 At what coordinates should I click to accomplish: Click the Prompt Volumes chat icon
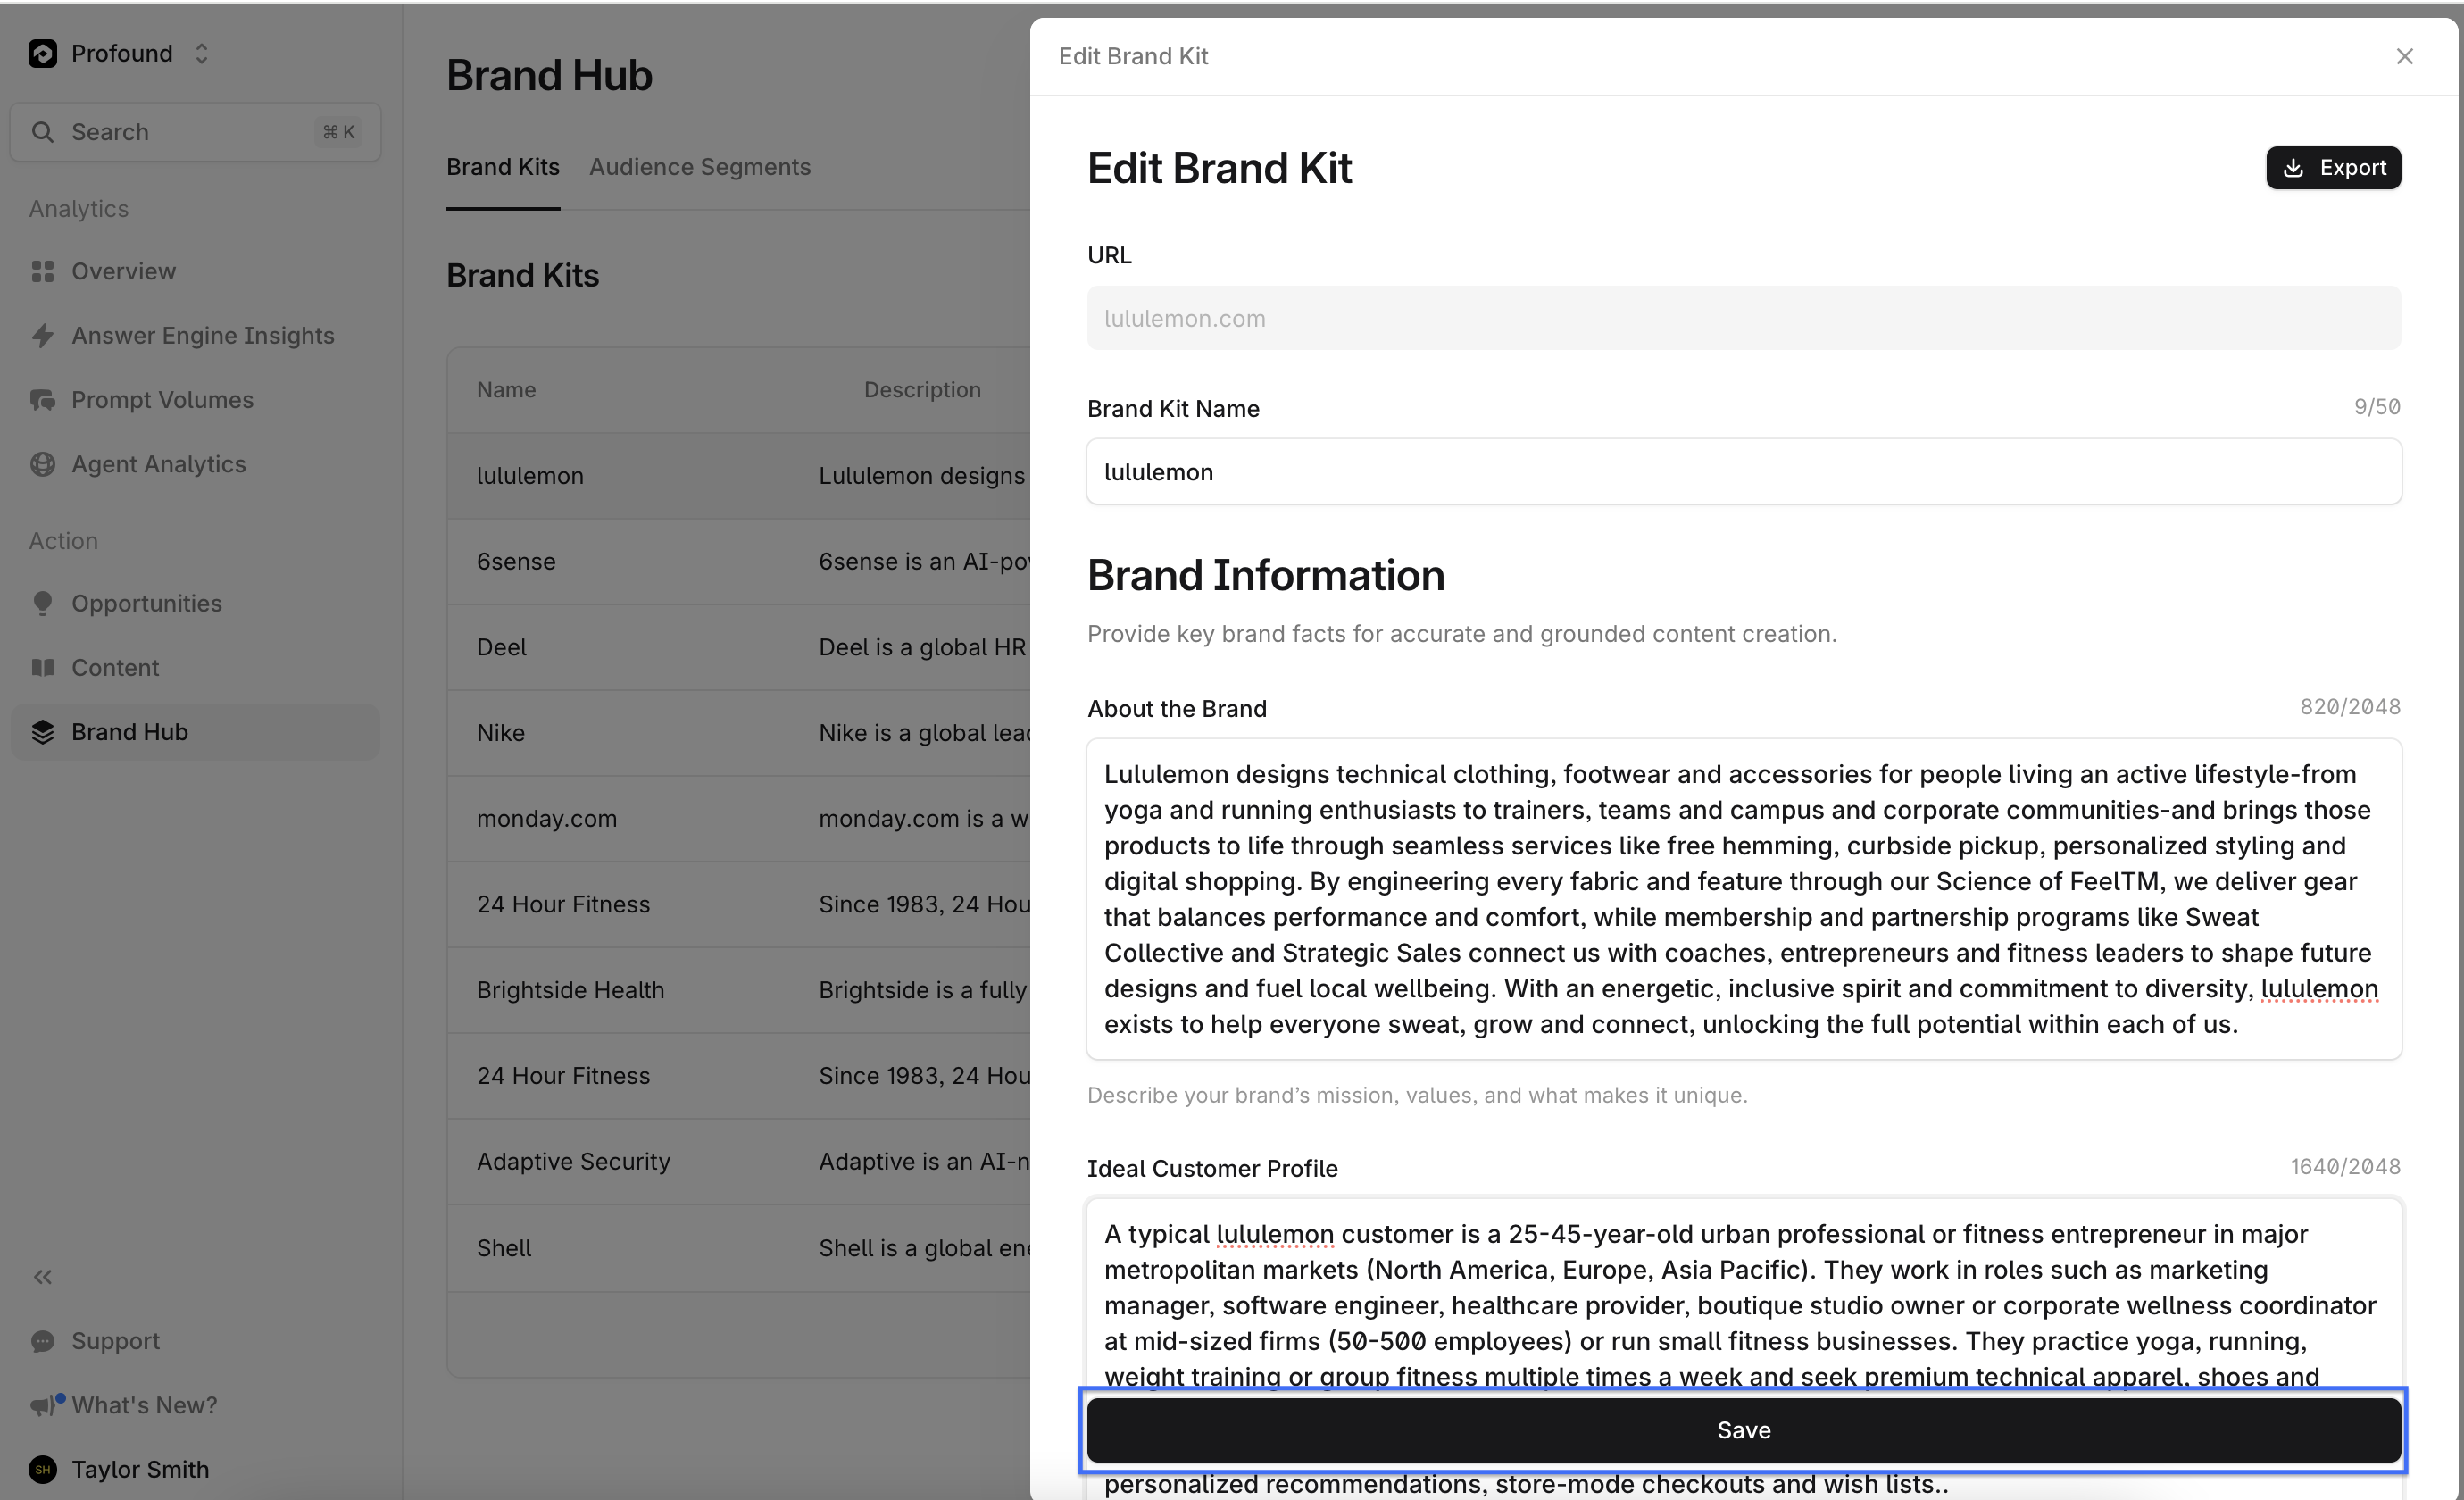click(42, 400)
